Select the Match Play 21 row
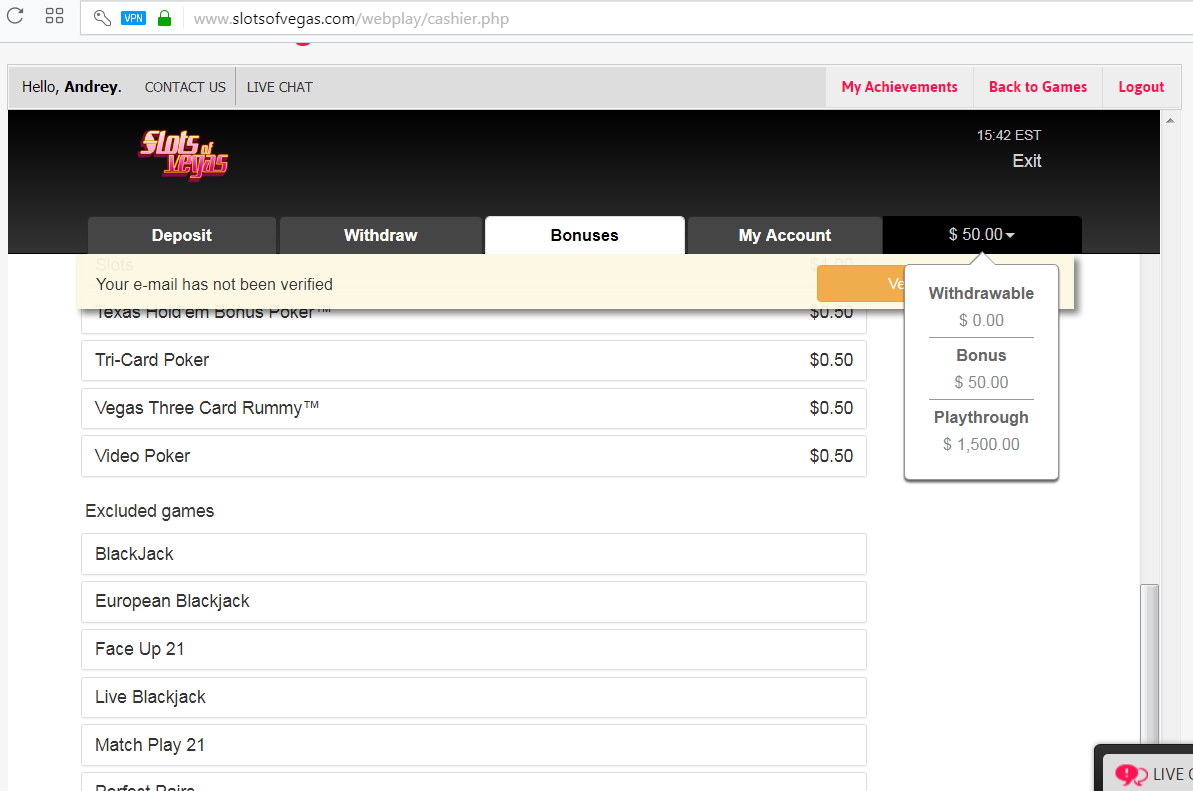This screenshot has width=1193, height=791. [x=473, y=745]
